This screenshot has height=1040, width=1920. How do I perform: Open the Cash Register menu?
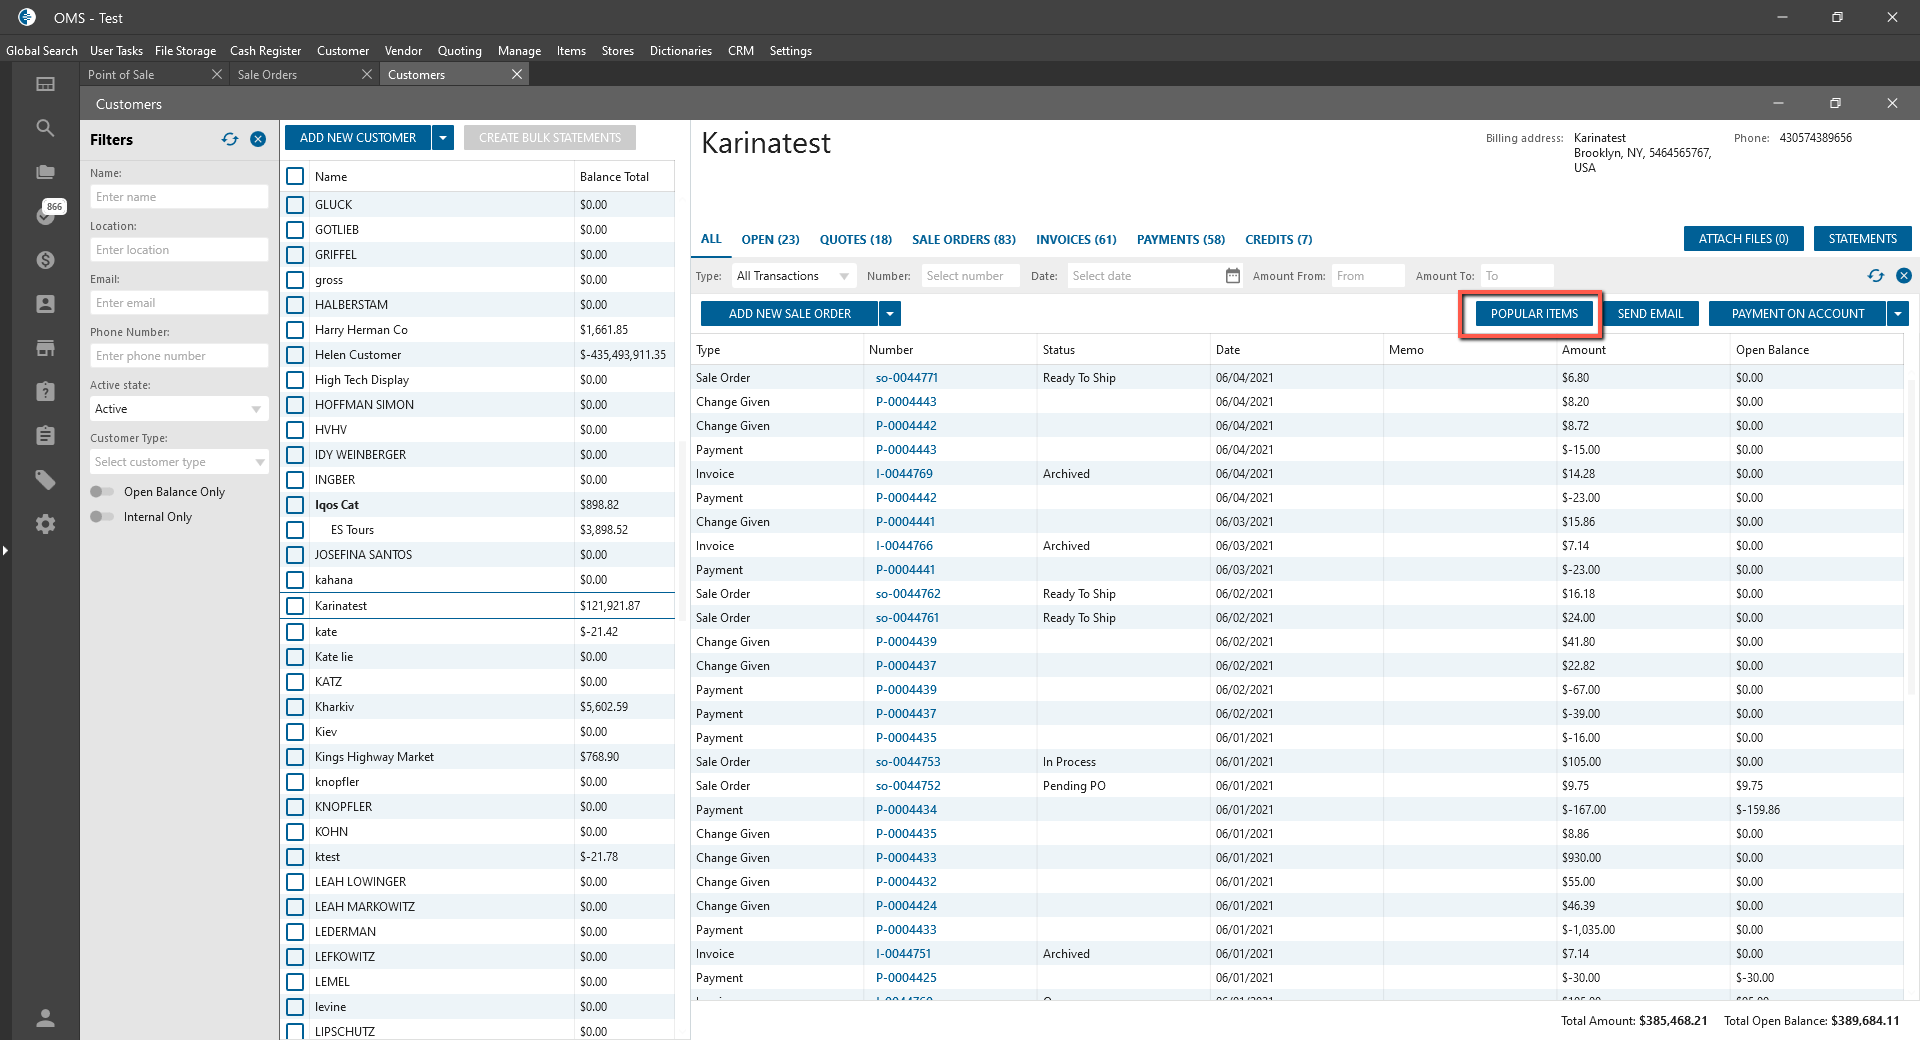tap(265, 51)
